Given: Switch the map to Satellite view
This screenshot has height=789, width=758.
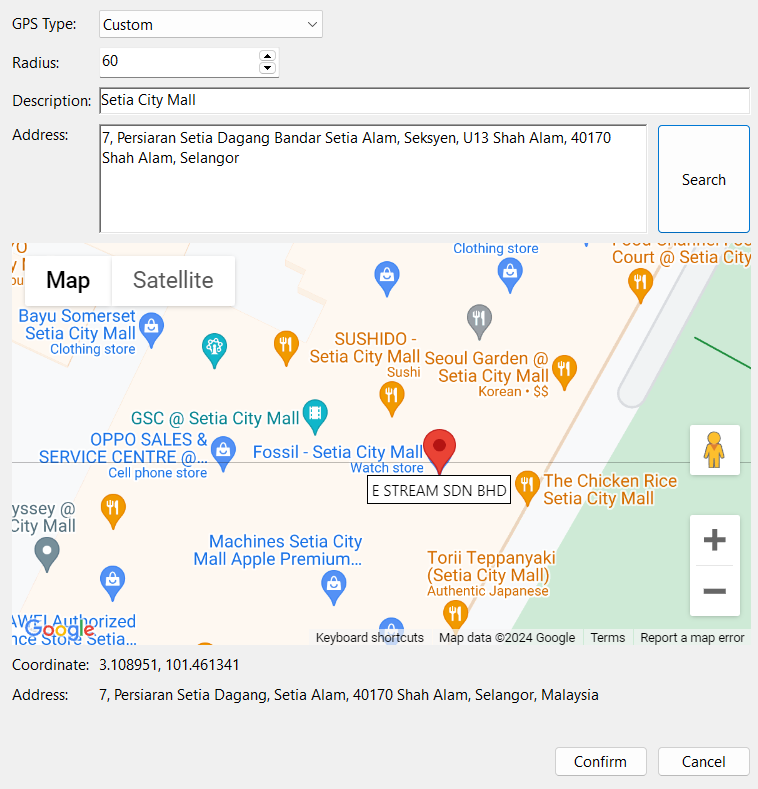Looking at the screenshot, I should [173, 280].
